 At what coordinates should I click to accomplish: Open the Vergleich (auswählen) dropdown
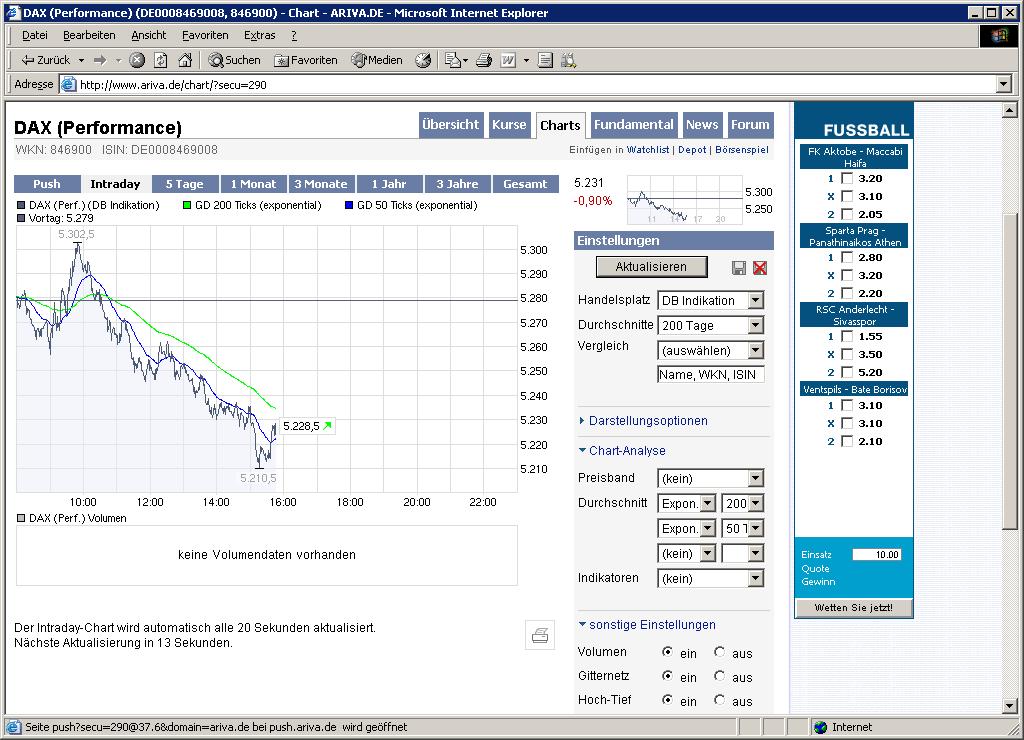click(711, 350)
